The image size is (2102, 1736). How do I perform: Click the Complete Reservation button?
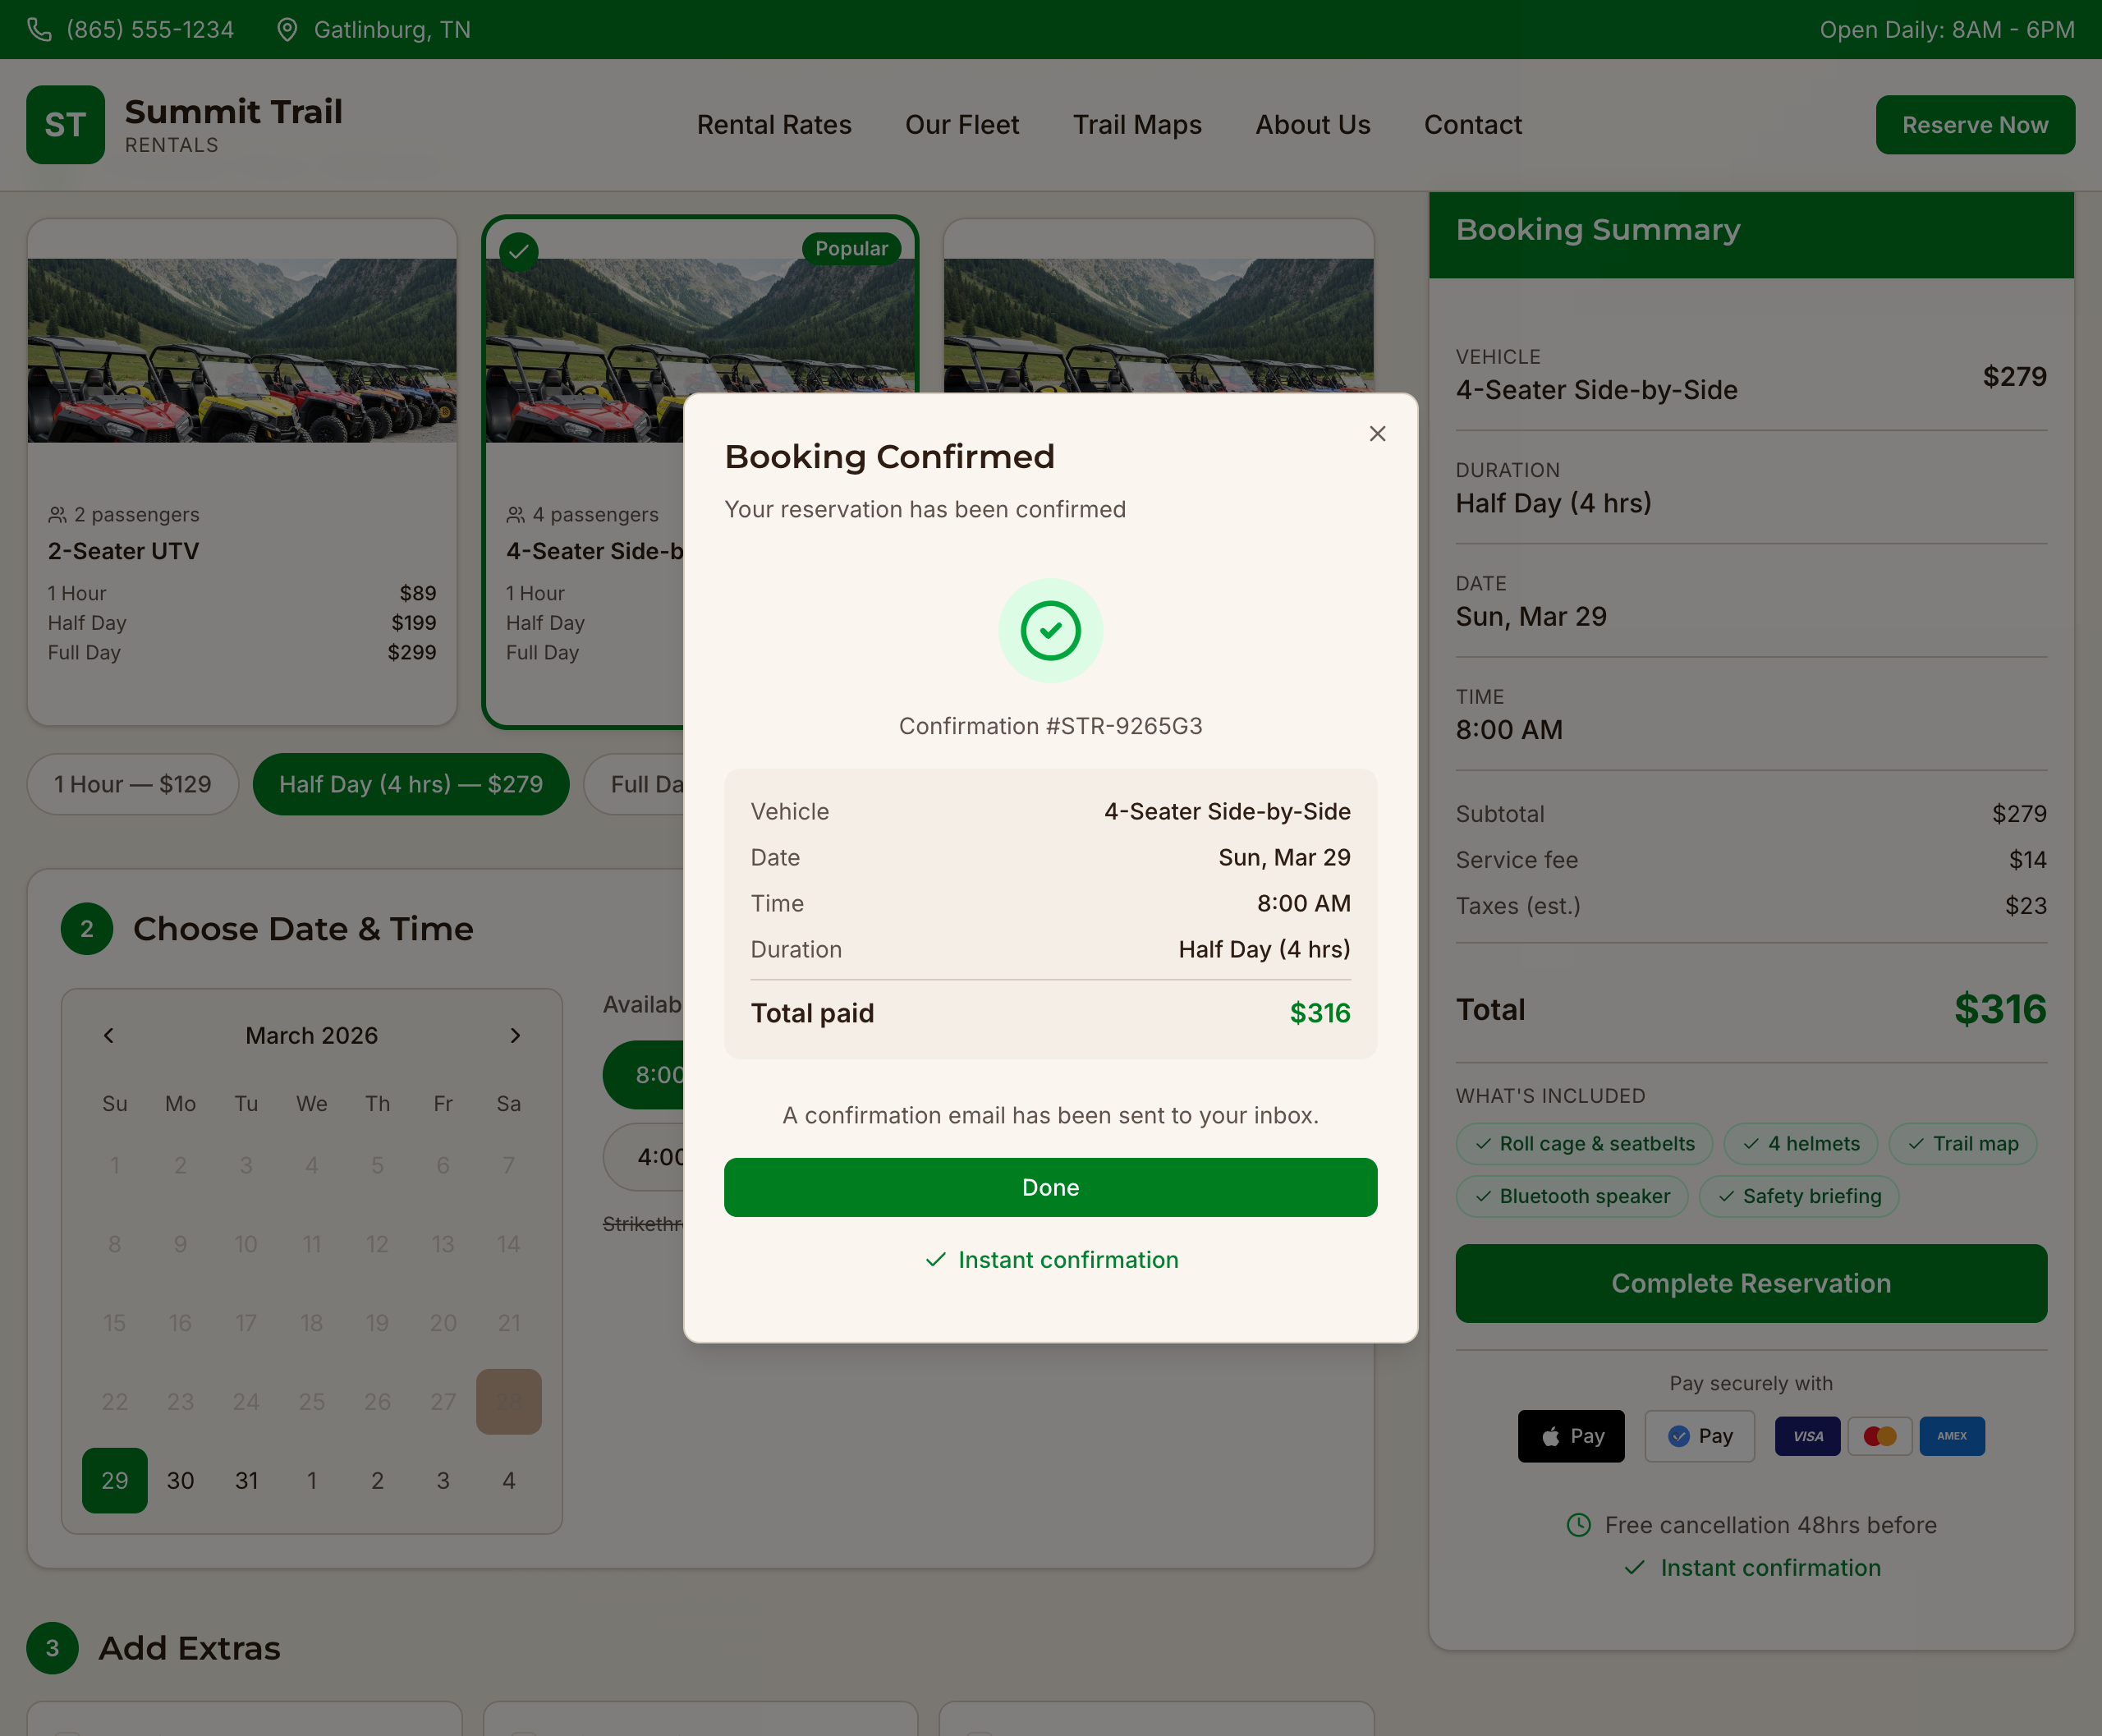1751,1283
